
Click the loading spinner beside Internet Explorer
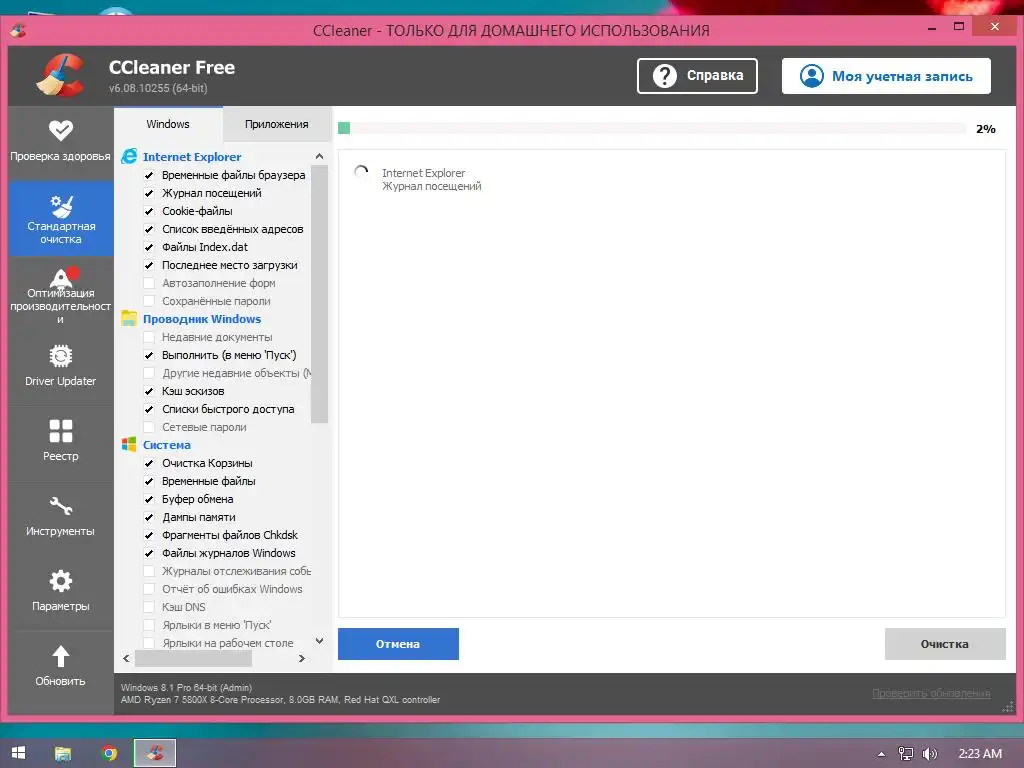[361, 173]
